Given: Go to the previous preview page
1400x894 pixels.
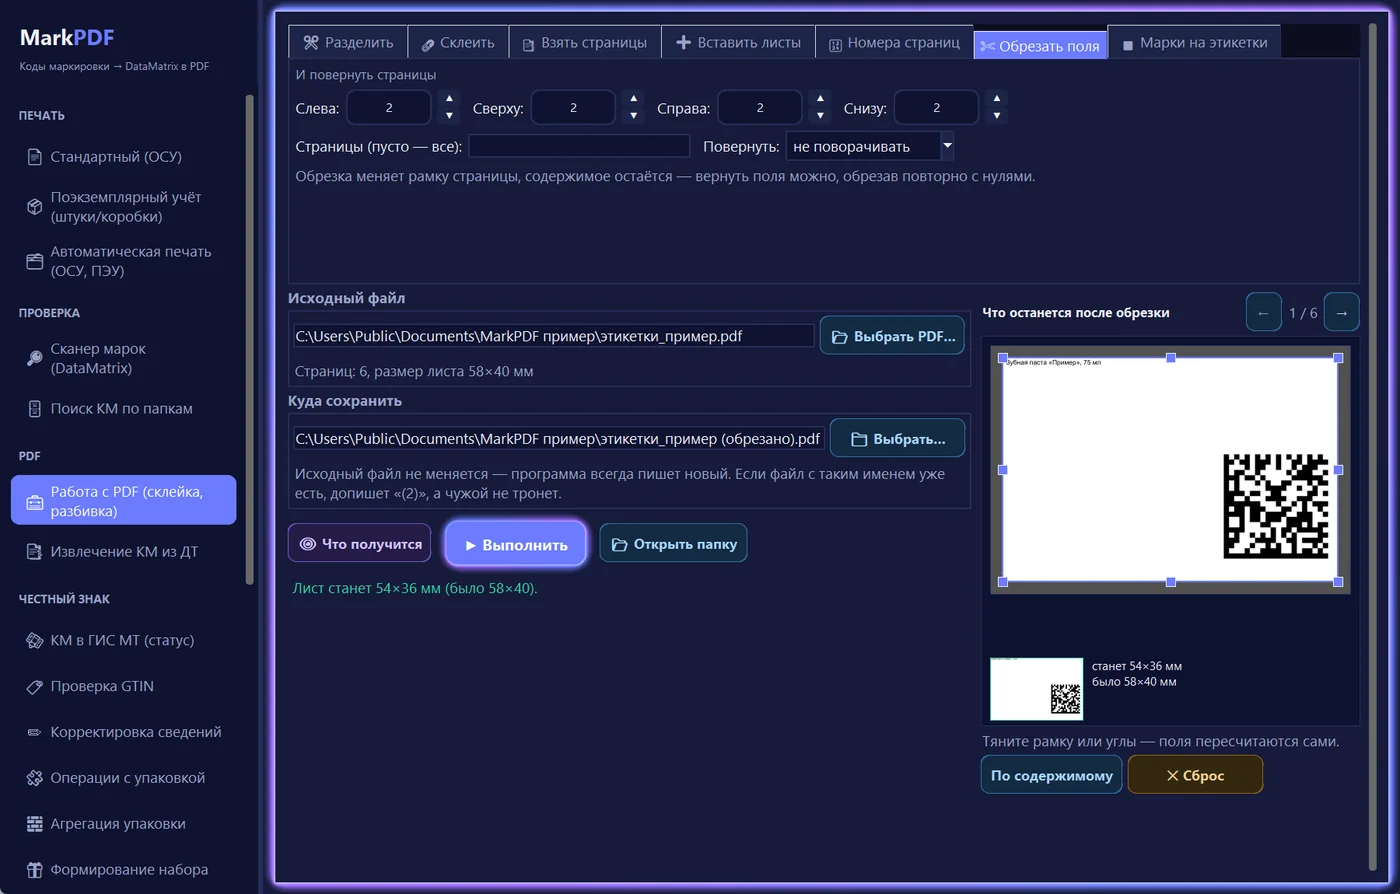Looking at the screenshot, I should [1263, 313].
